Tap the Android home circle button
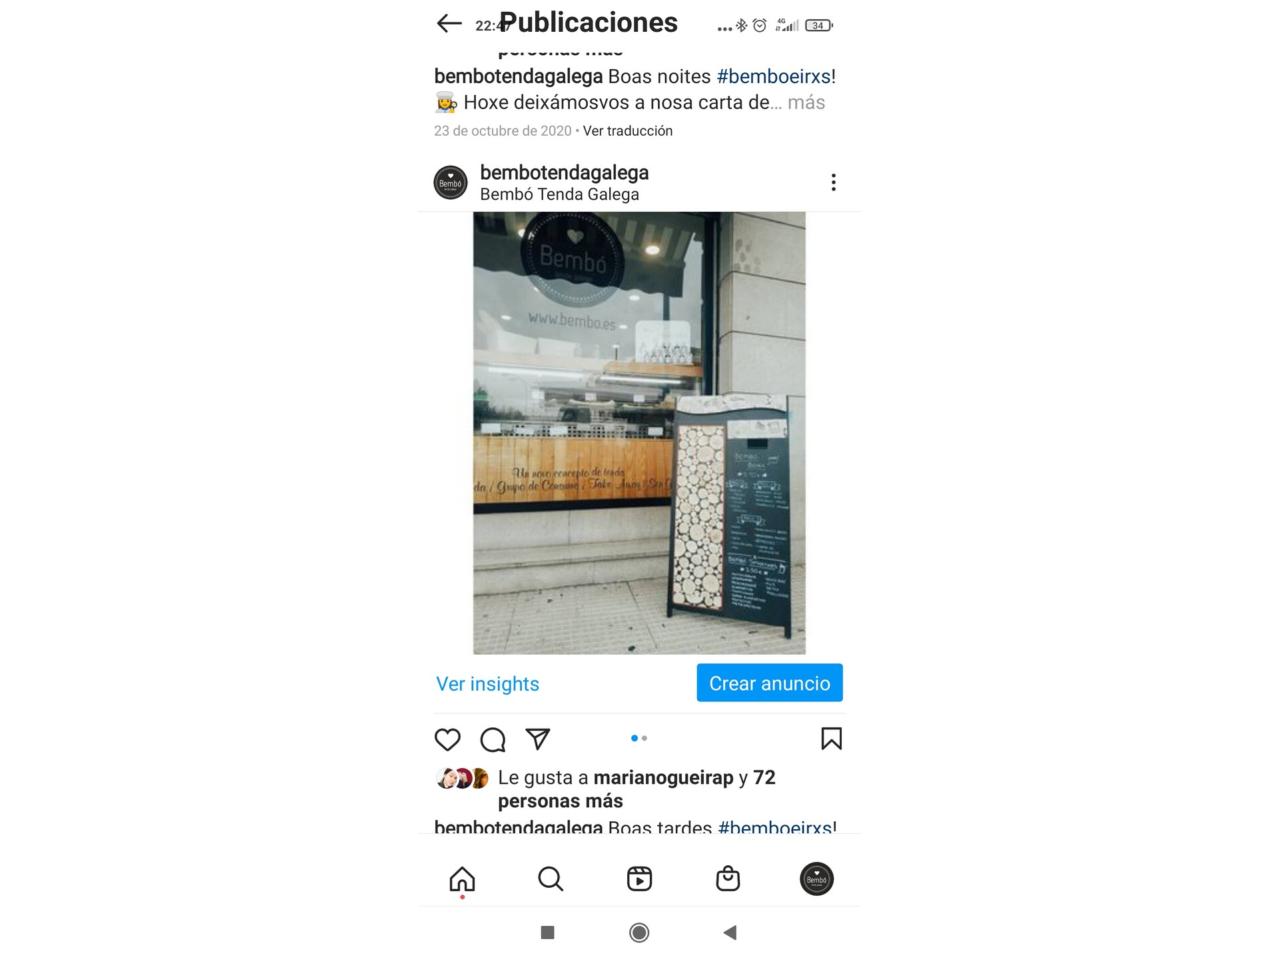Viewport: 1280px width, 960px height. 639,932
